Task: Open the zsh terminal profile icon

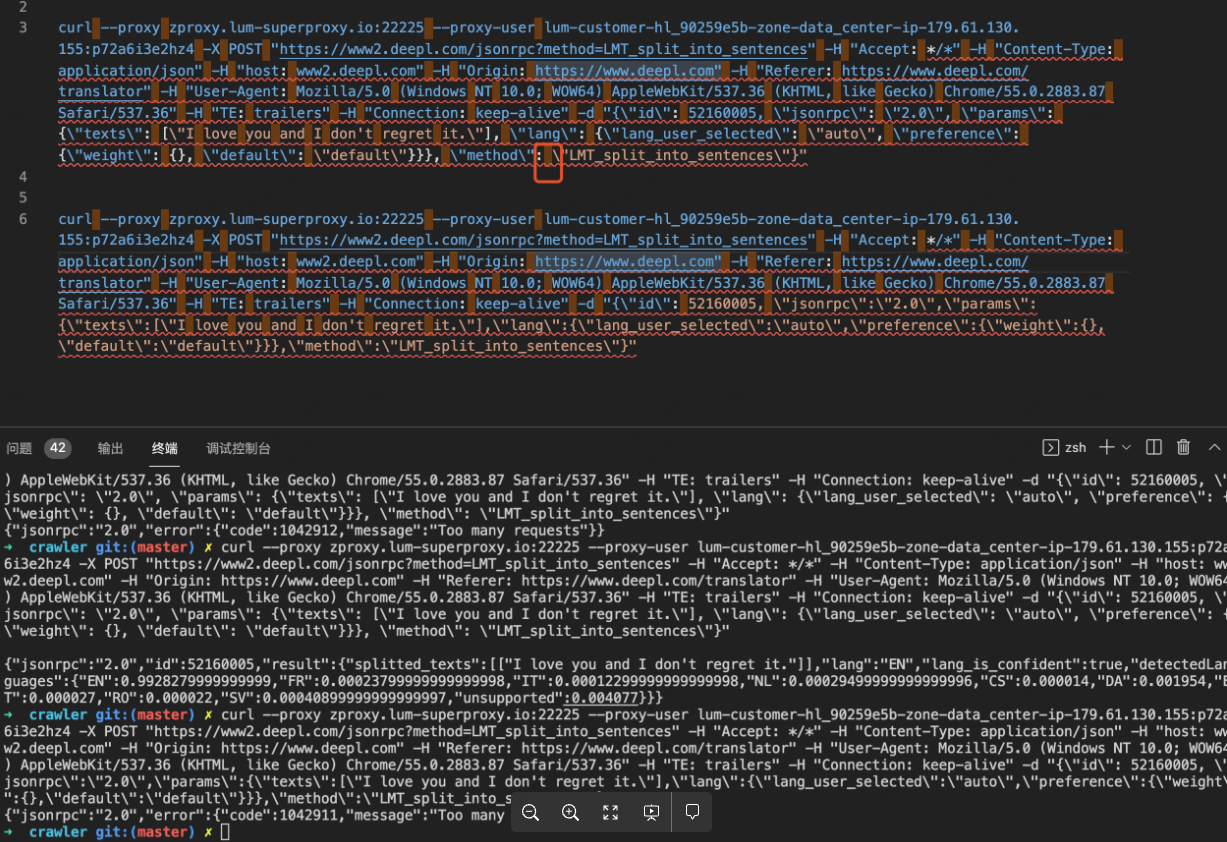Action: 1050,447
